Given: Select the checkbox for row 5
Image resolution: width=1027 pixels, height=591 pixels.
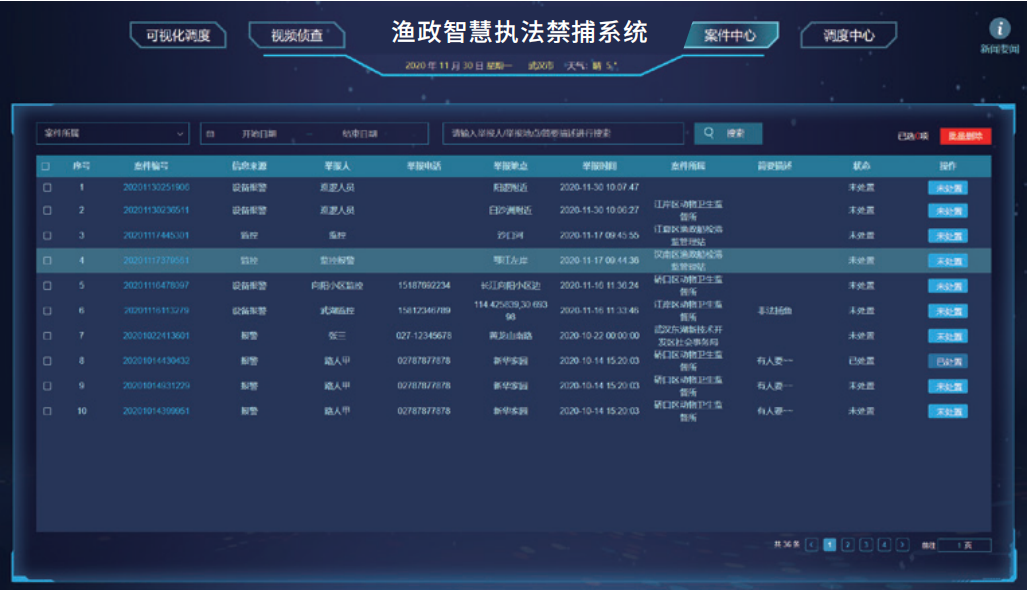Looking at the screenshot, I should (x=46, y=286).
